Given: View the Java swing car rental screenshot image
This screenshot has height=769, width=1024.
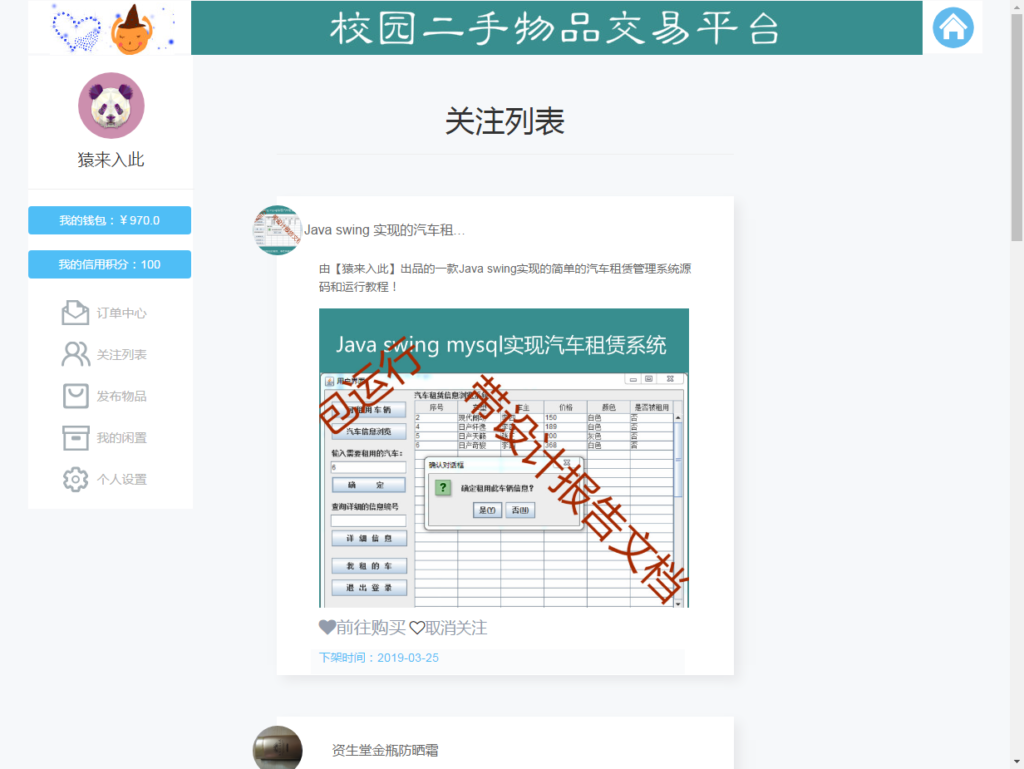Looking at the screenshot, I should point(503,458).
